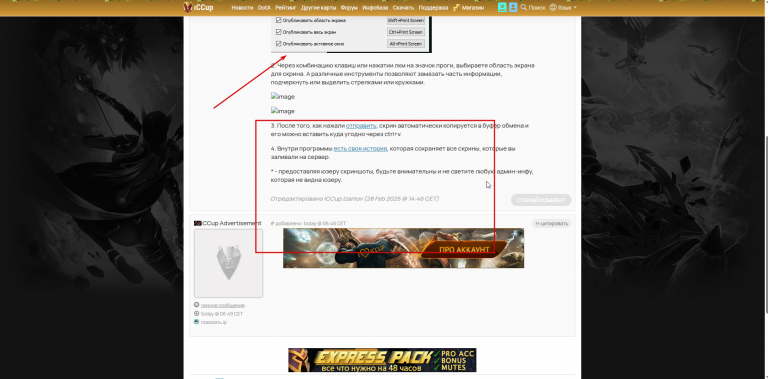Open the Магазин shop link
Screen dimensions: 768x379
point(473,8)
